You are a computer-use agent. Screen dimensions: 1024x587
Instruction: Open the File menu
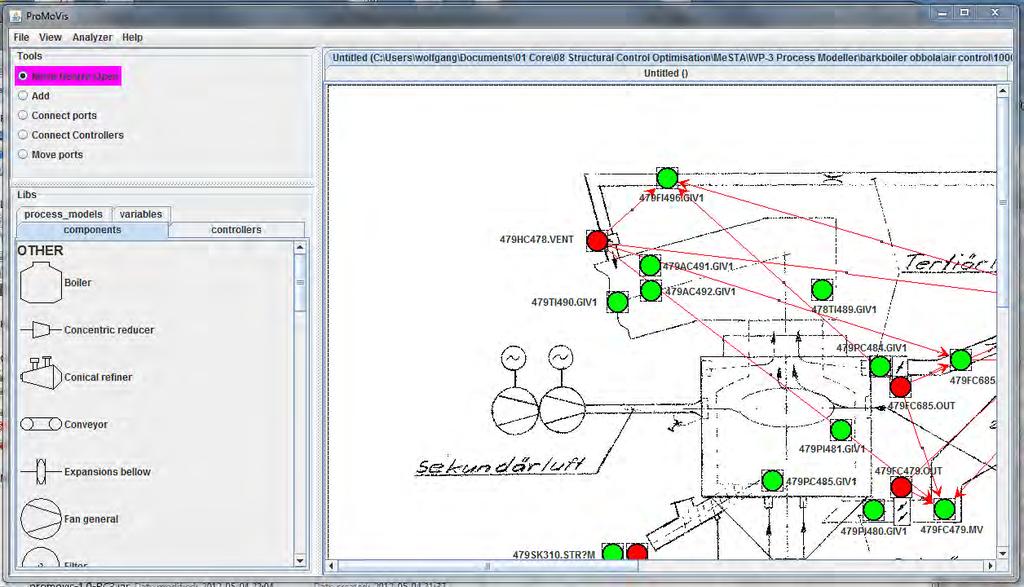[22, 37]
